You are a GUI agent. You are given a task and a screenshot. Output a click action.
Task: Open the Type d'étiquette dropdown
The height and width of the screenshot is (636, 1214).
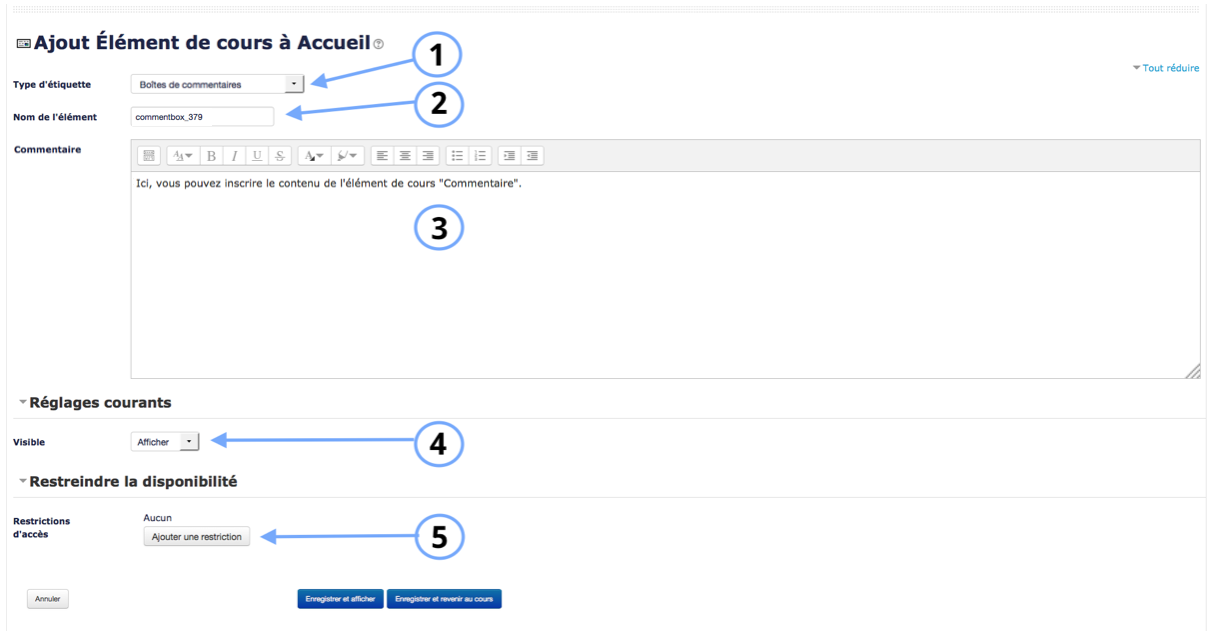217,84
